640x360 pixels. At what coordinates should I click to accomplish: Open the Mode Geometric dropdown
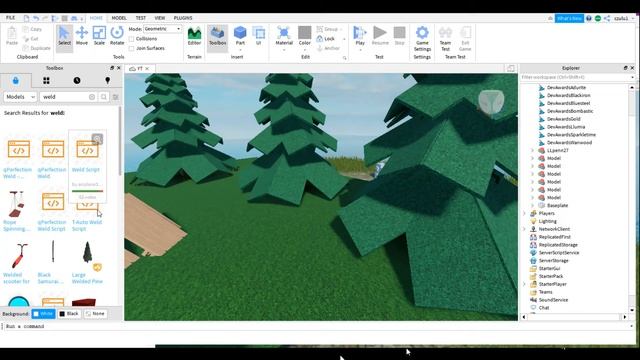click(162, 29)
